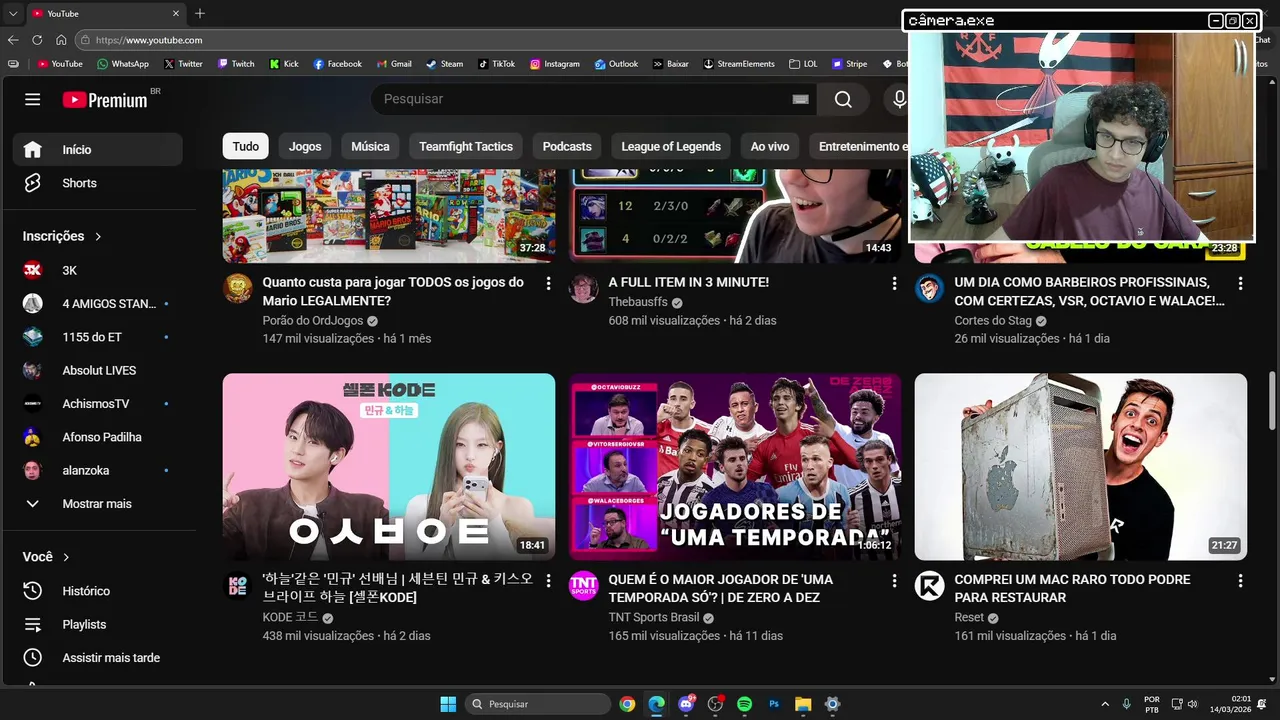Play the Mac raro restoration video thumbnail
1280x720 pixels.
[x=1081, y=467]
